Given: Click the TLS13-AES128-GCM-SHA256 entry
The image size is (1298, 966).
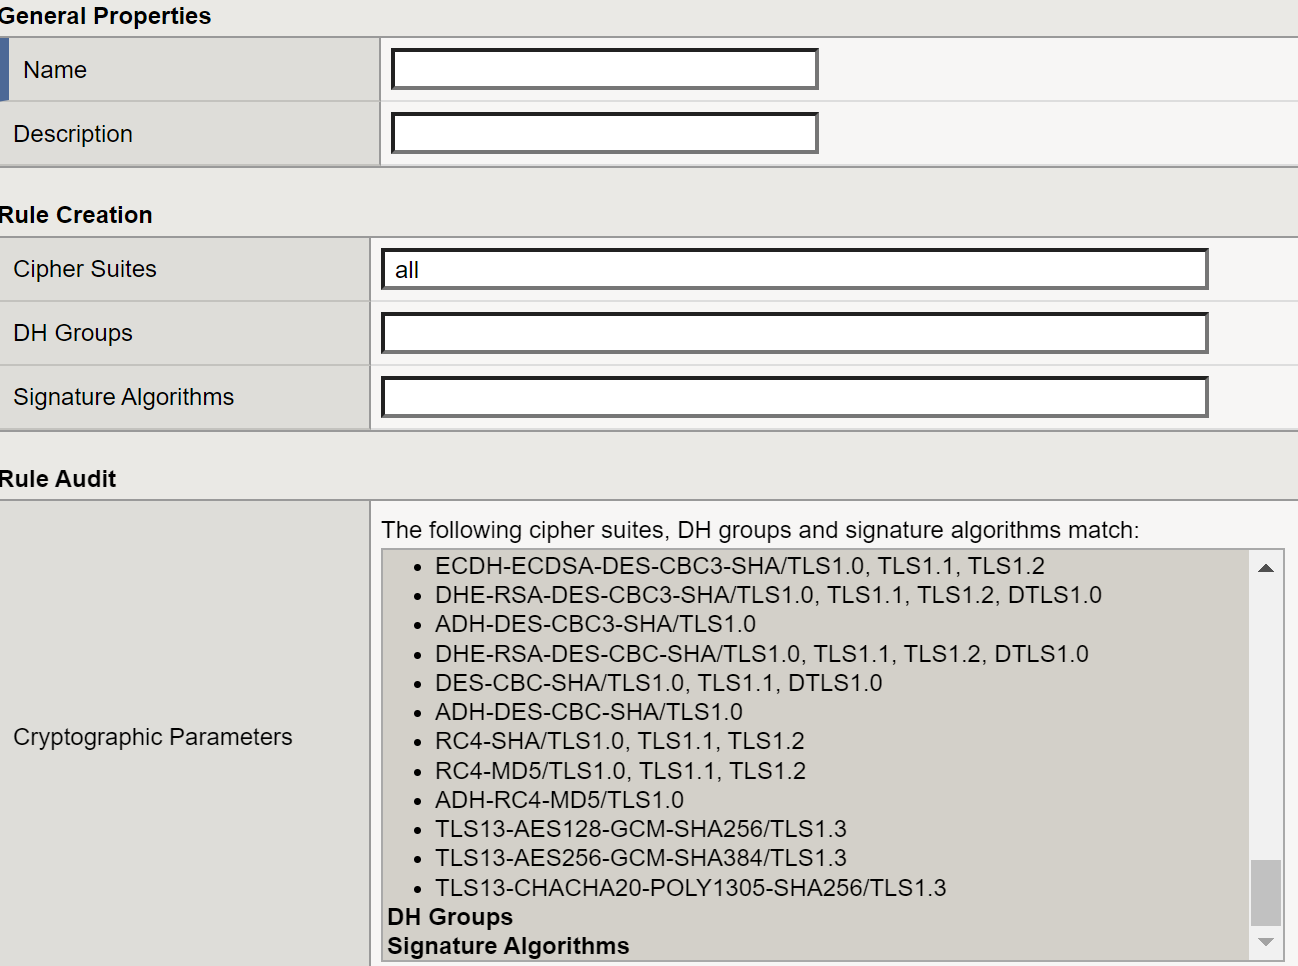Looking at the screenshot, I should [640, 829].
